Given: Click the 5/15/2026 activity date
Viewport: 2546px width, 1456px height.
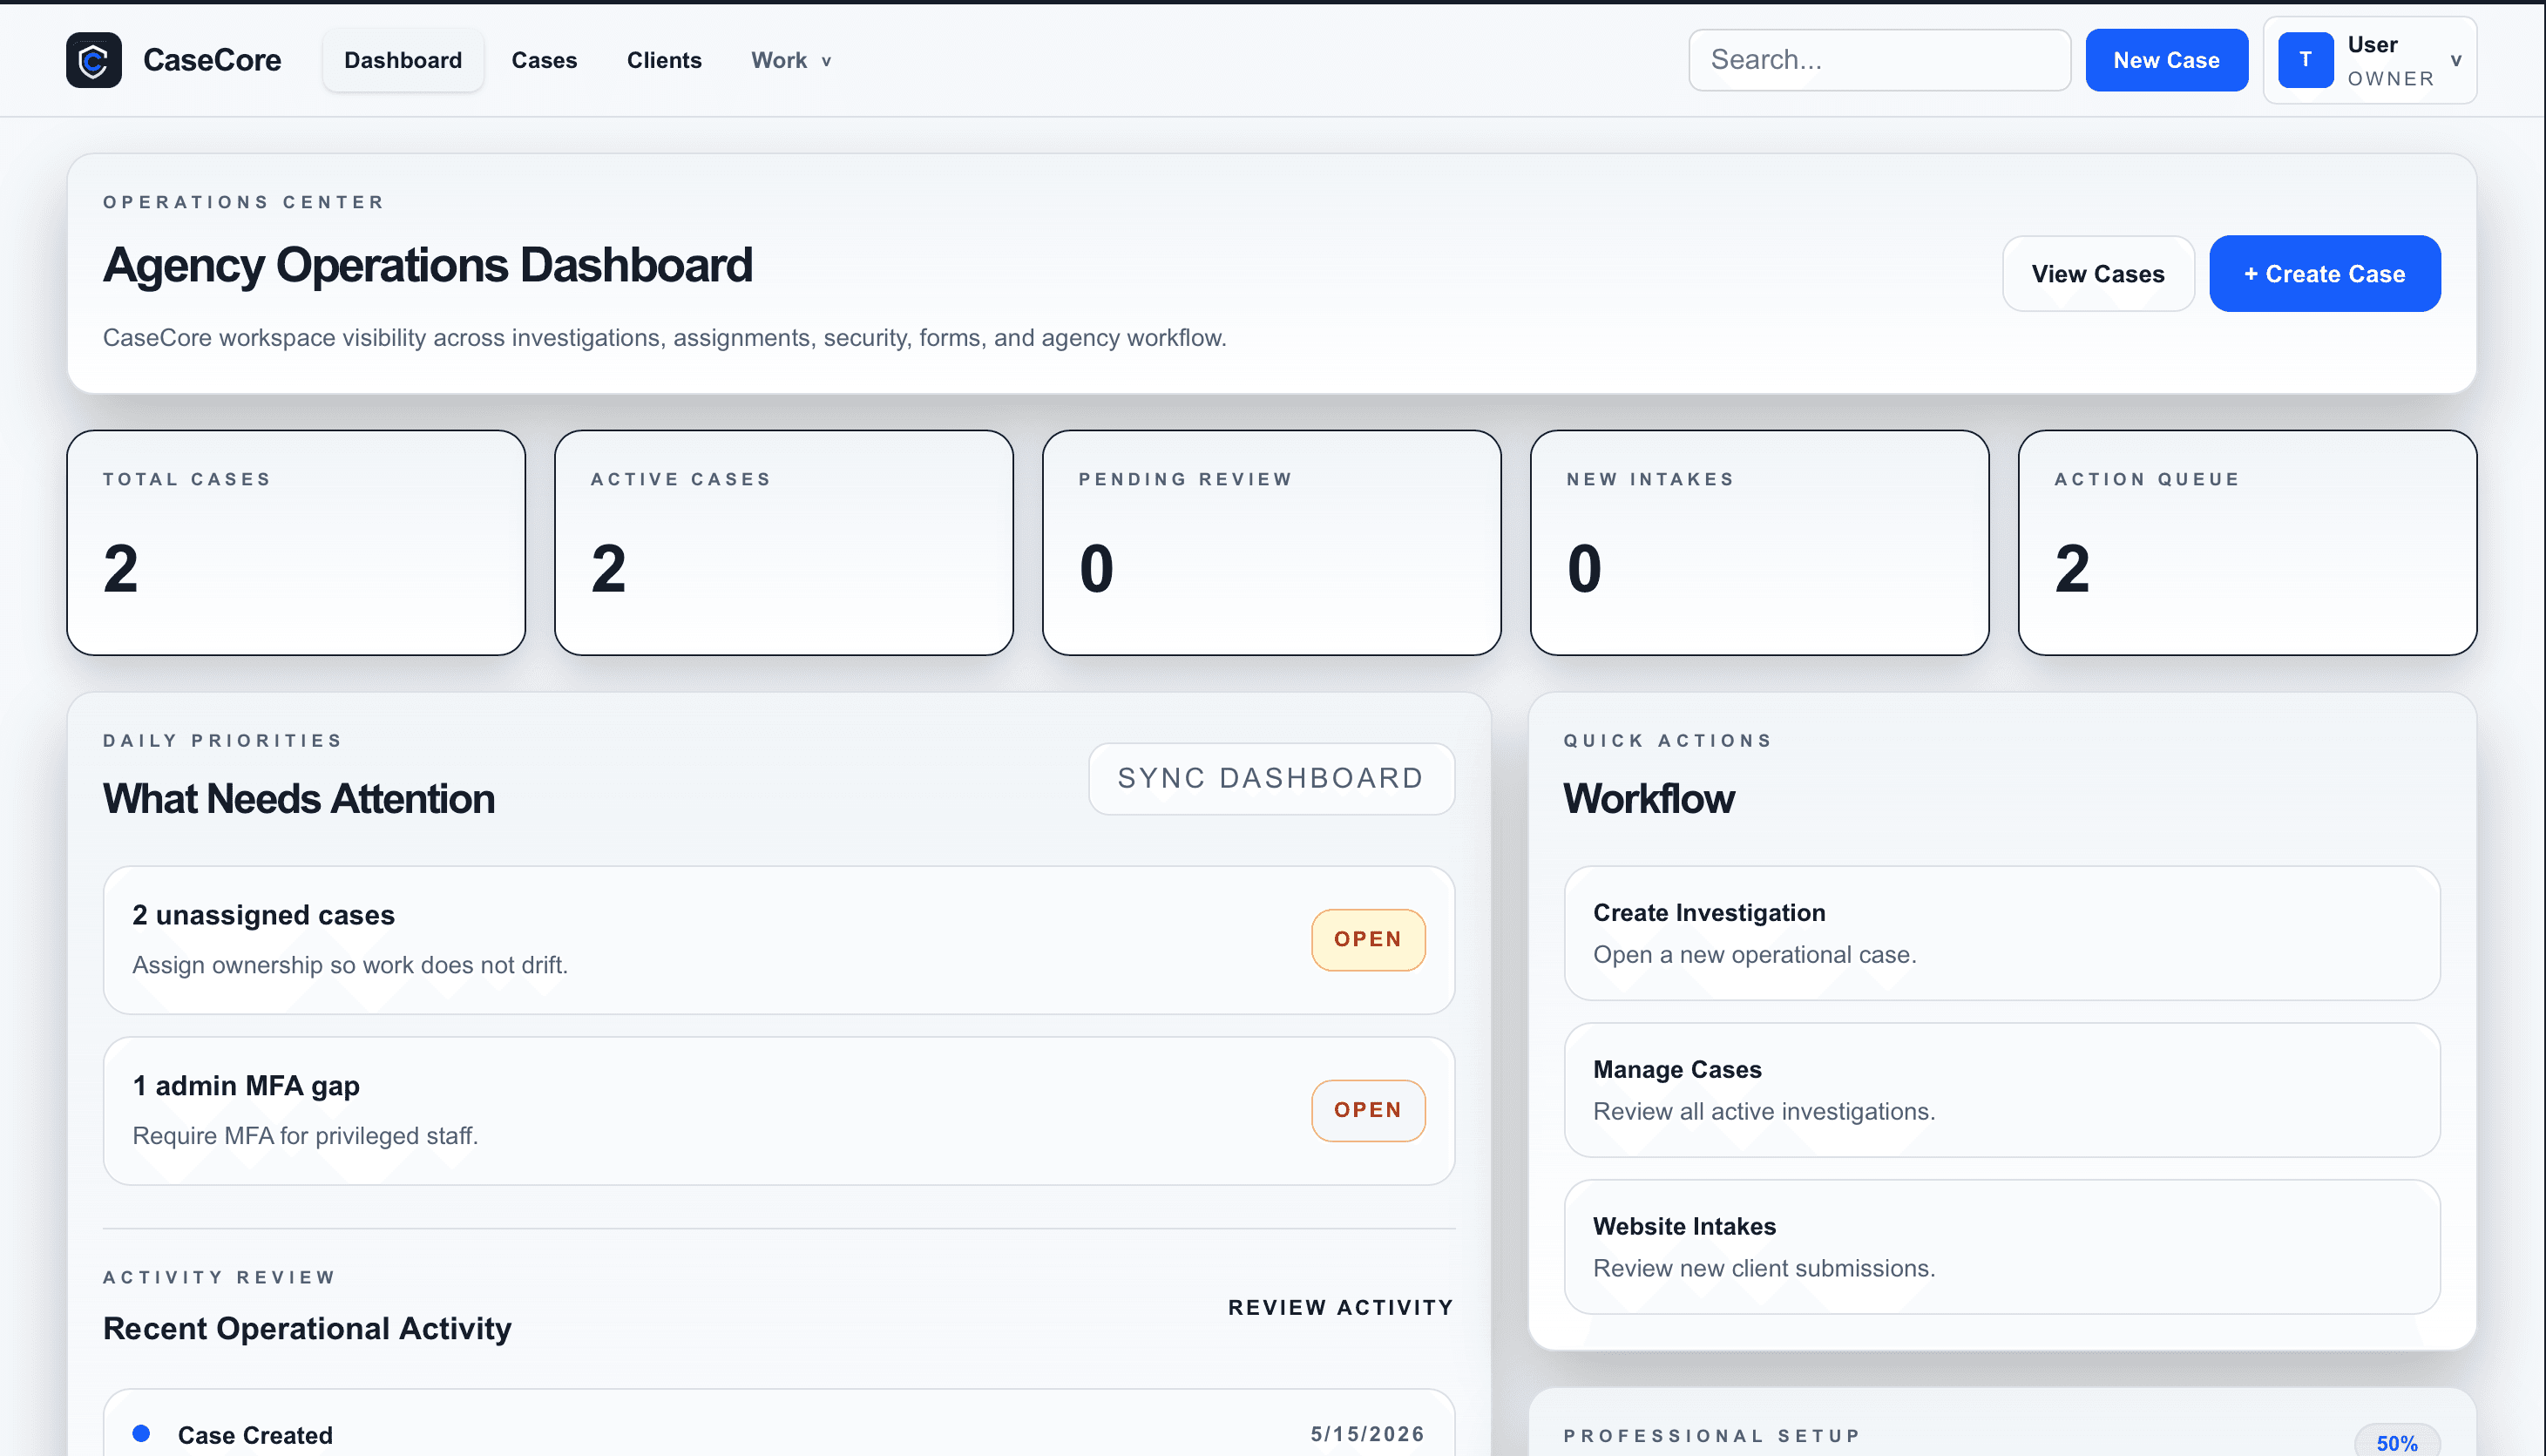Looking at the screenshot, I should (x=1367, y=1433).
